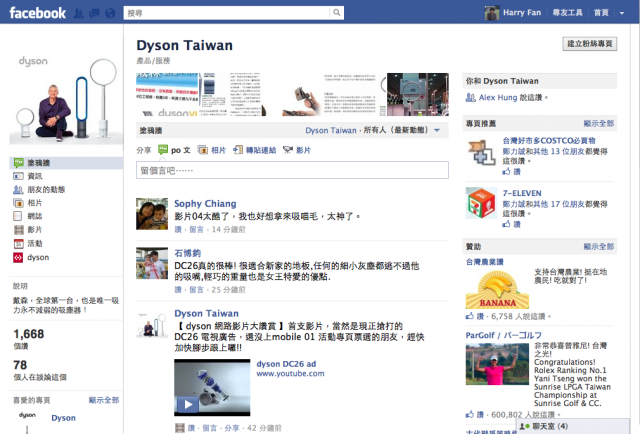Open Harry Fan's profile picture
This screenshot has width=640, height=434.
click(492, 13)
